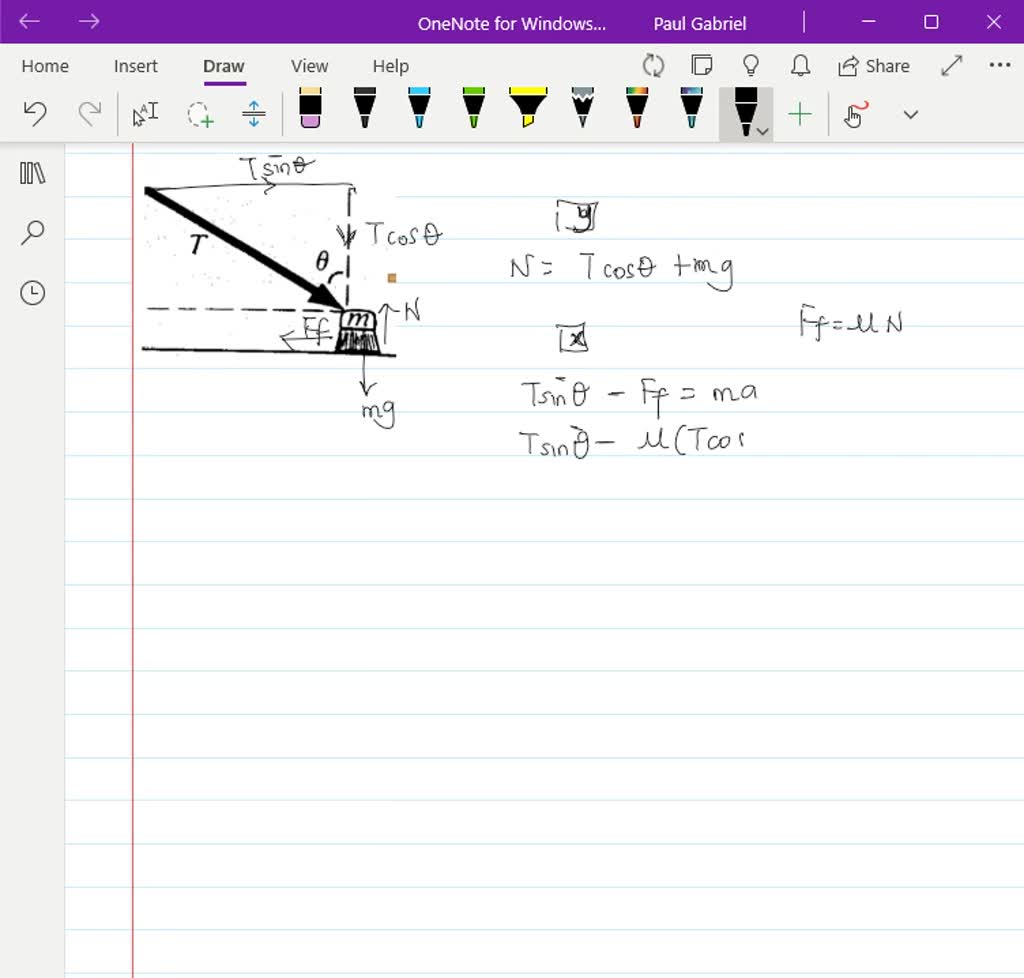Open the Help menu
This screenshot has height=978, width=1024.
tap(390, 66)
